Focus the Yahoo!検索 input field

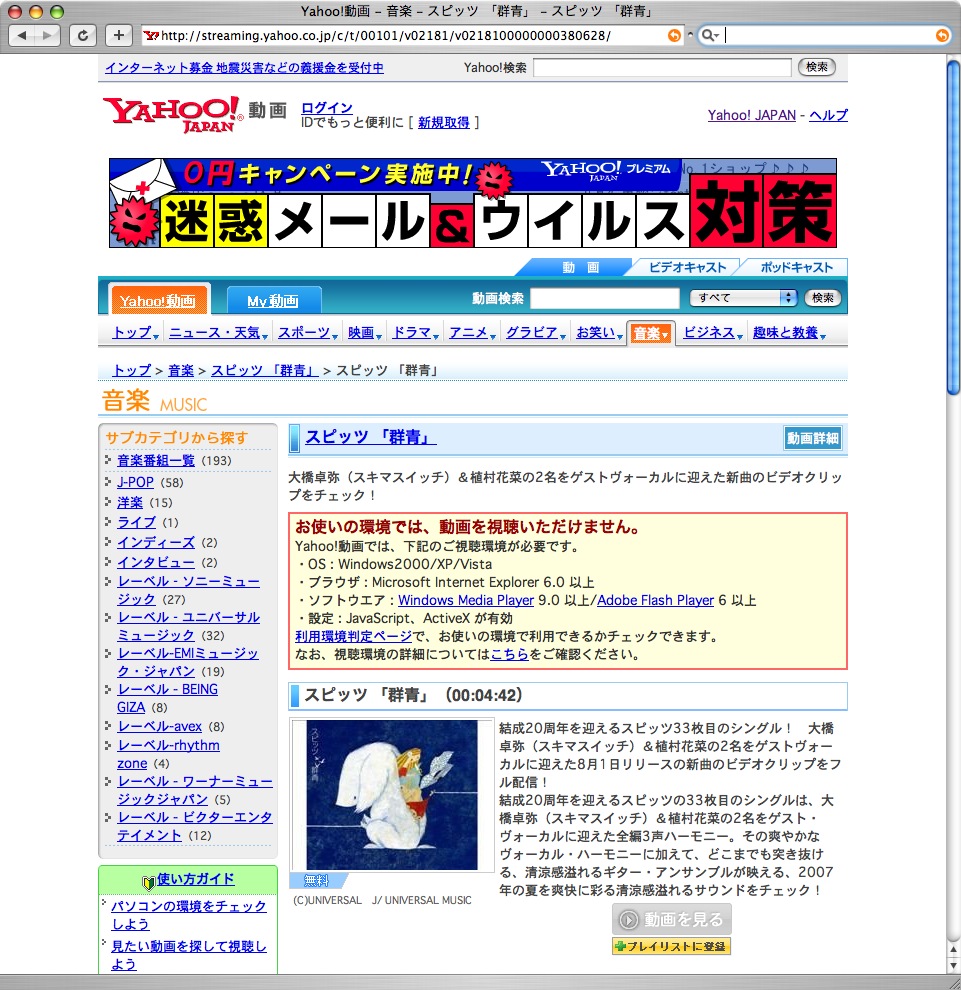pos(662,68)
